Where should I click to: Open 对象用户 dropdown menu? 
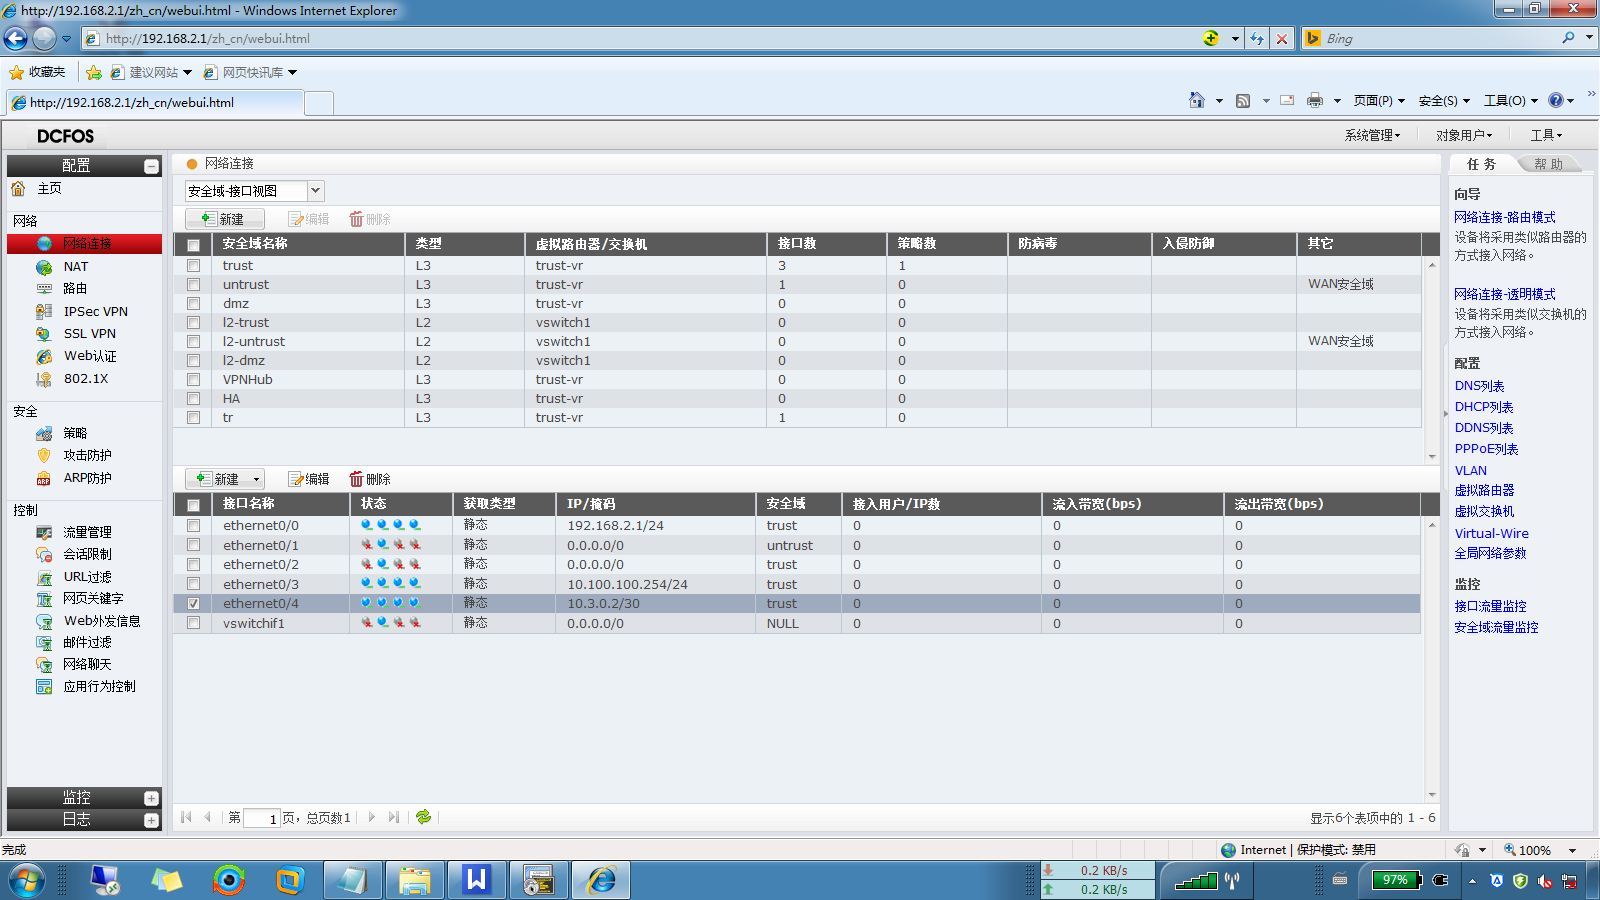click(1464, 135)
